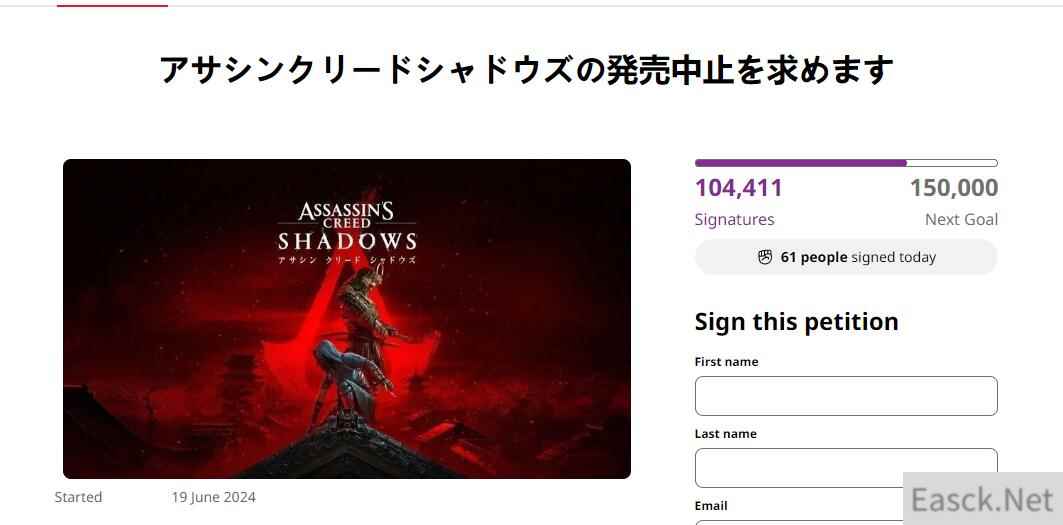Click the red tab indicator at top
The image size is (1063, 525).
(112, 5)
